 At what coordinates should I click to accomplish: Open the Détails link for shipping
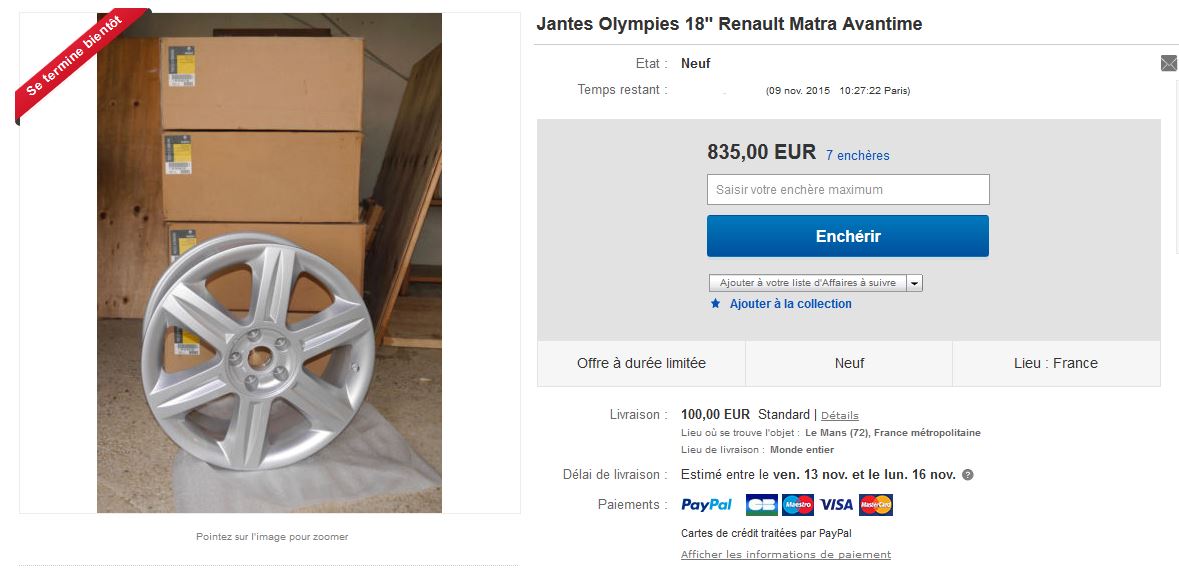click(x=840, y=415)
